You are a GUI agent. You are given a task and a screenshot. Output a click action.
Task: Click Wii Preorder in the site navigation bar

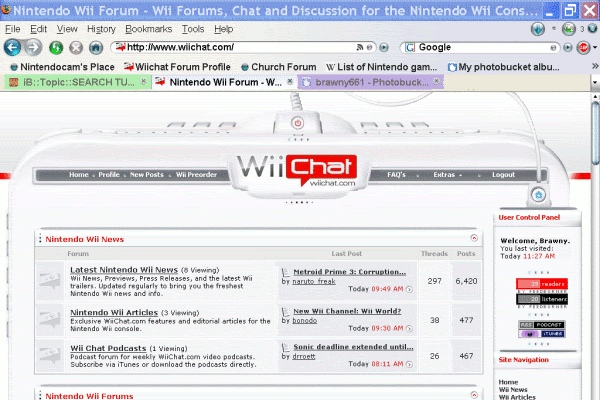[196, 175]
